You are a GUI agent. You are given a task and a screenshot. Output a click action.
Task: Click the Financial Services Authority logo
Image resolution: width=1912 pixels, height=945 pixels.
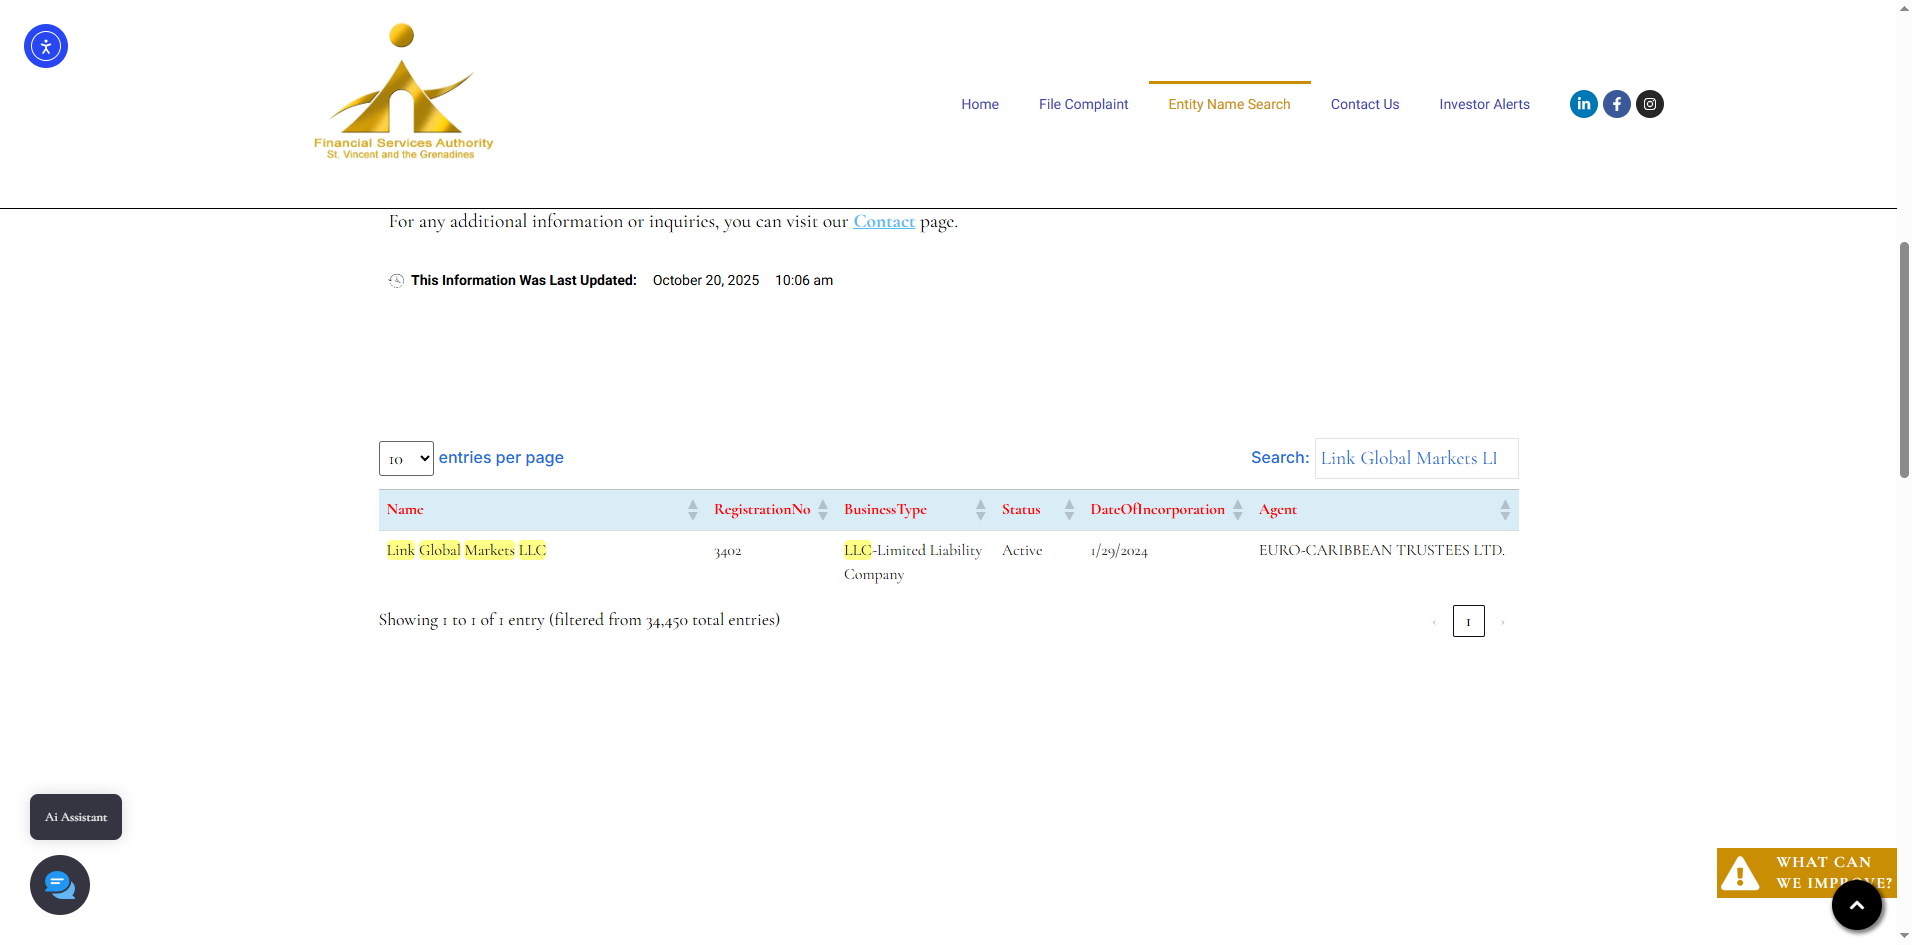(x=403, y=93)
